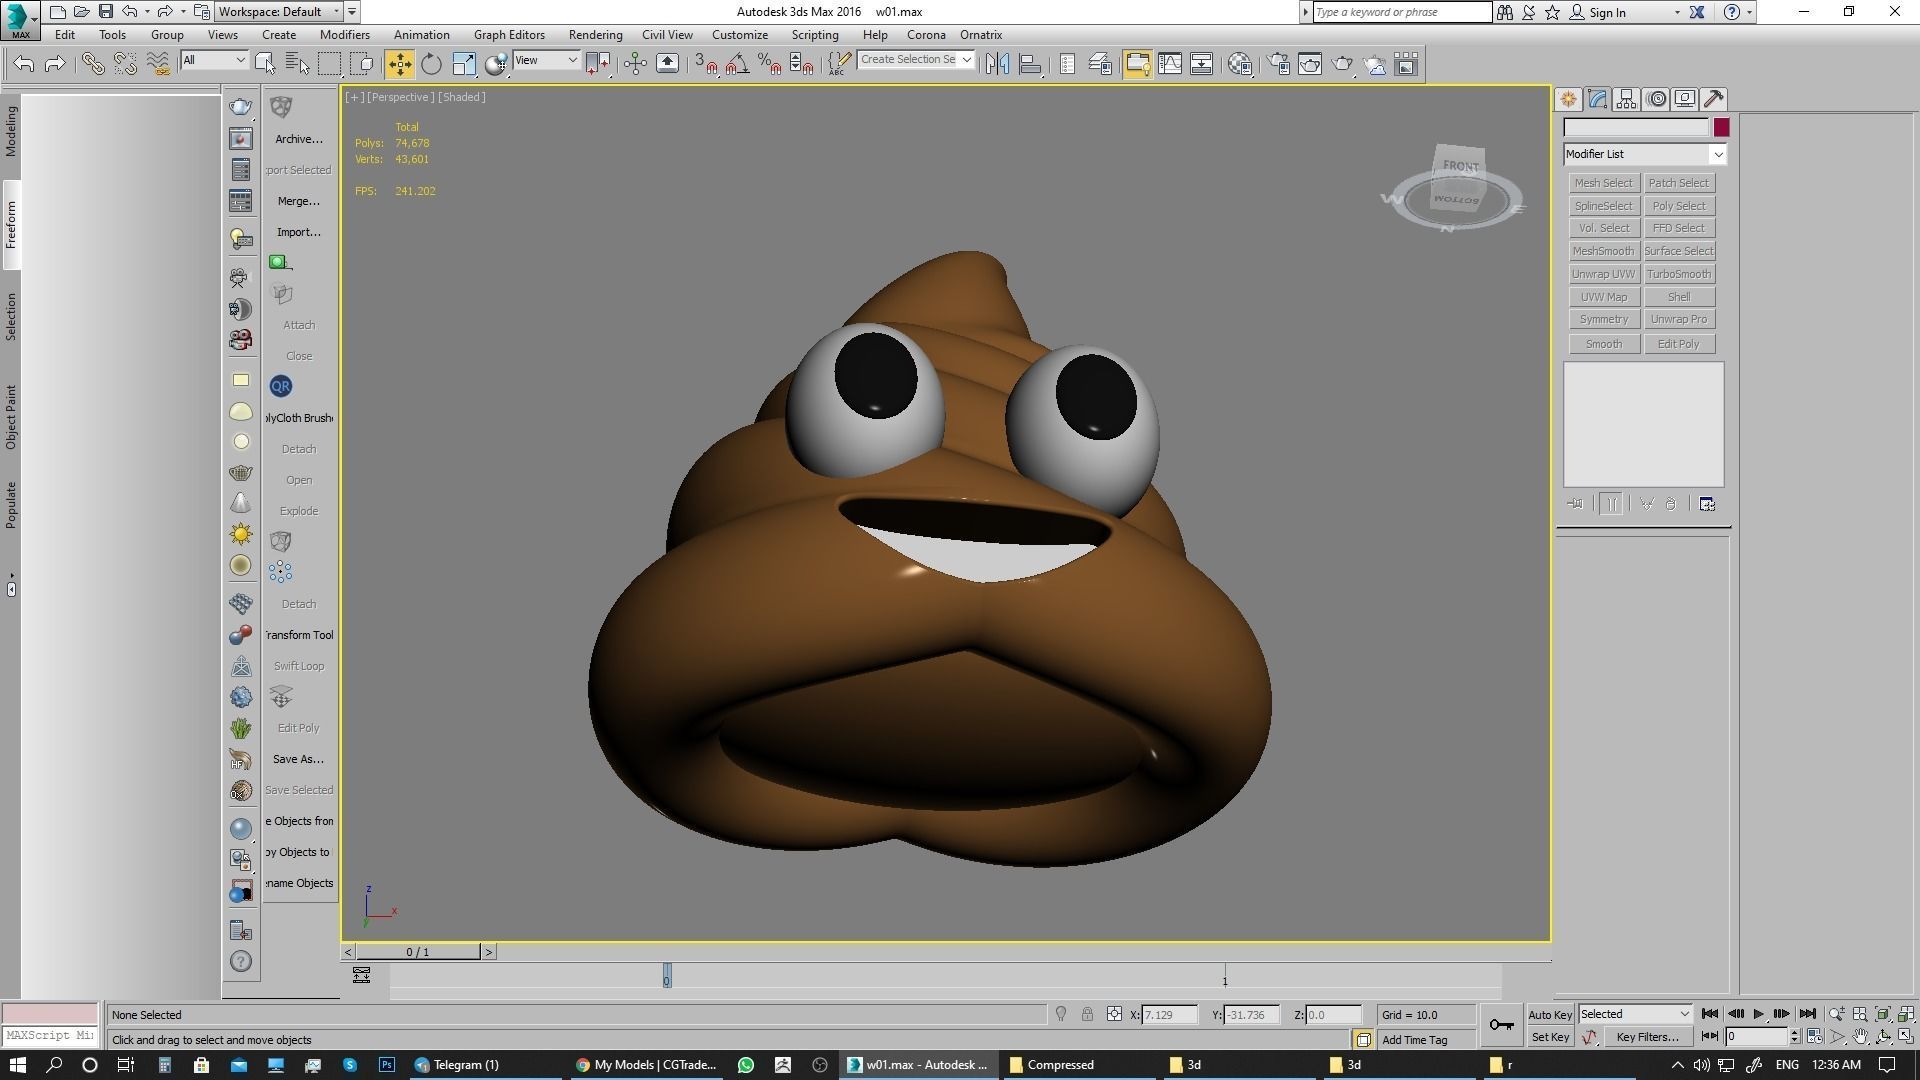Screen dimensions: 1920x1080
Task: Toggle Set Key mode
Action: 1550,1037
